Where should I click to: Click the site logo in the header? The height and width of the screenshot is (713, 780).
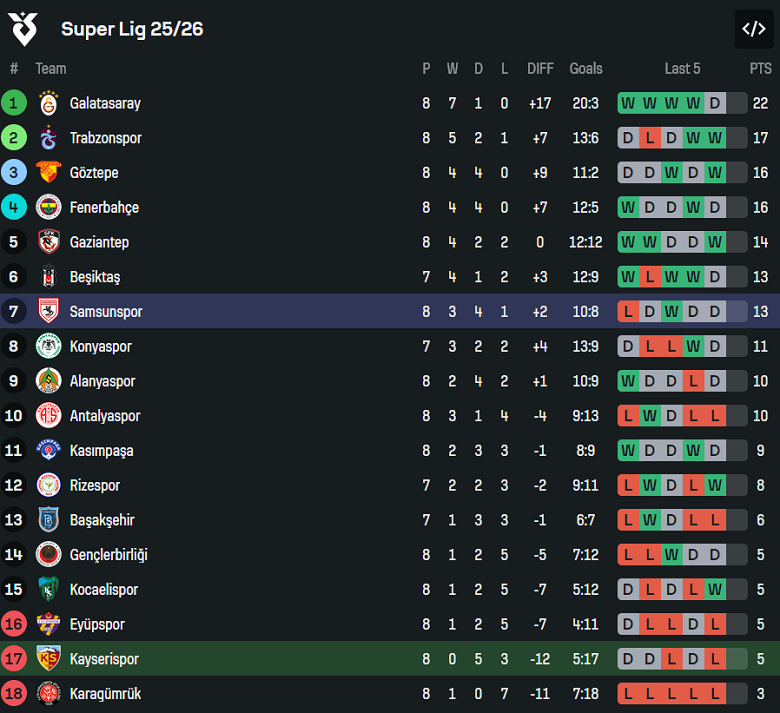[x=23, y=29]
